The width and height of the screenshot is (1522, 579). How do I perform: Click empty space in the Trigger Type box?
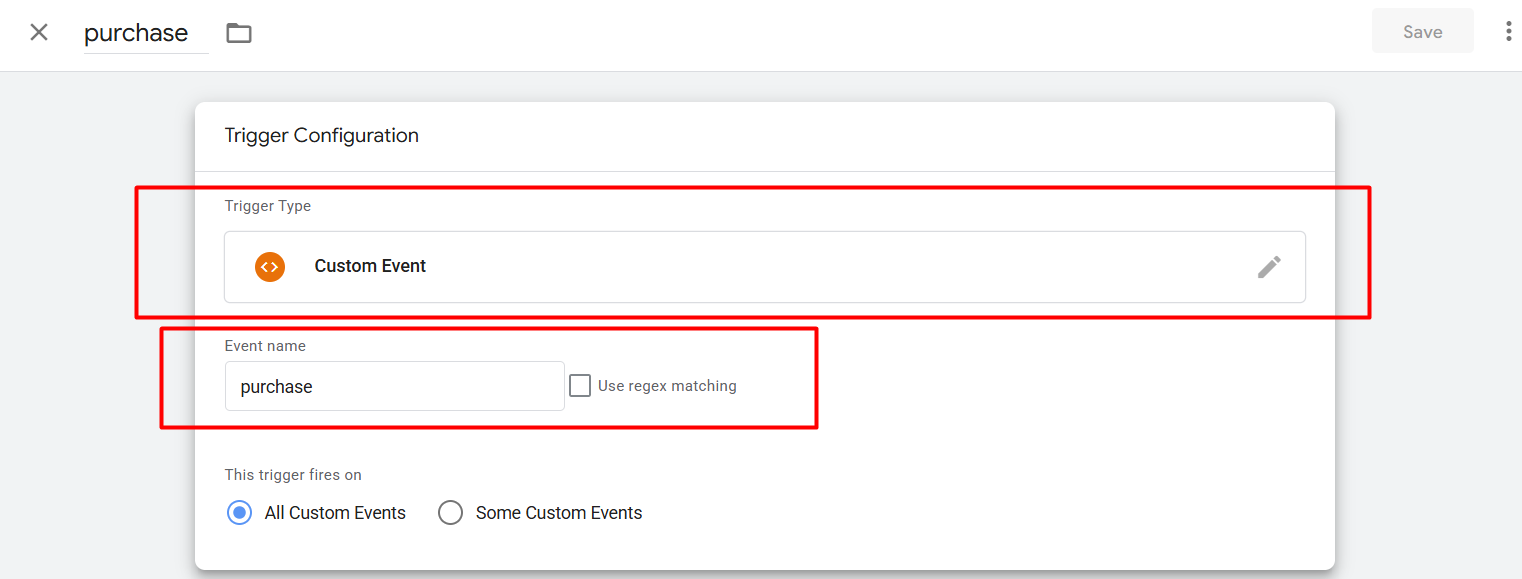[x=800, y=267]
